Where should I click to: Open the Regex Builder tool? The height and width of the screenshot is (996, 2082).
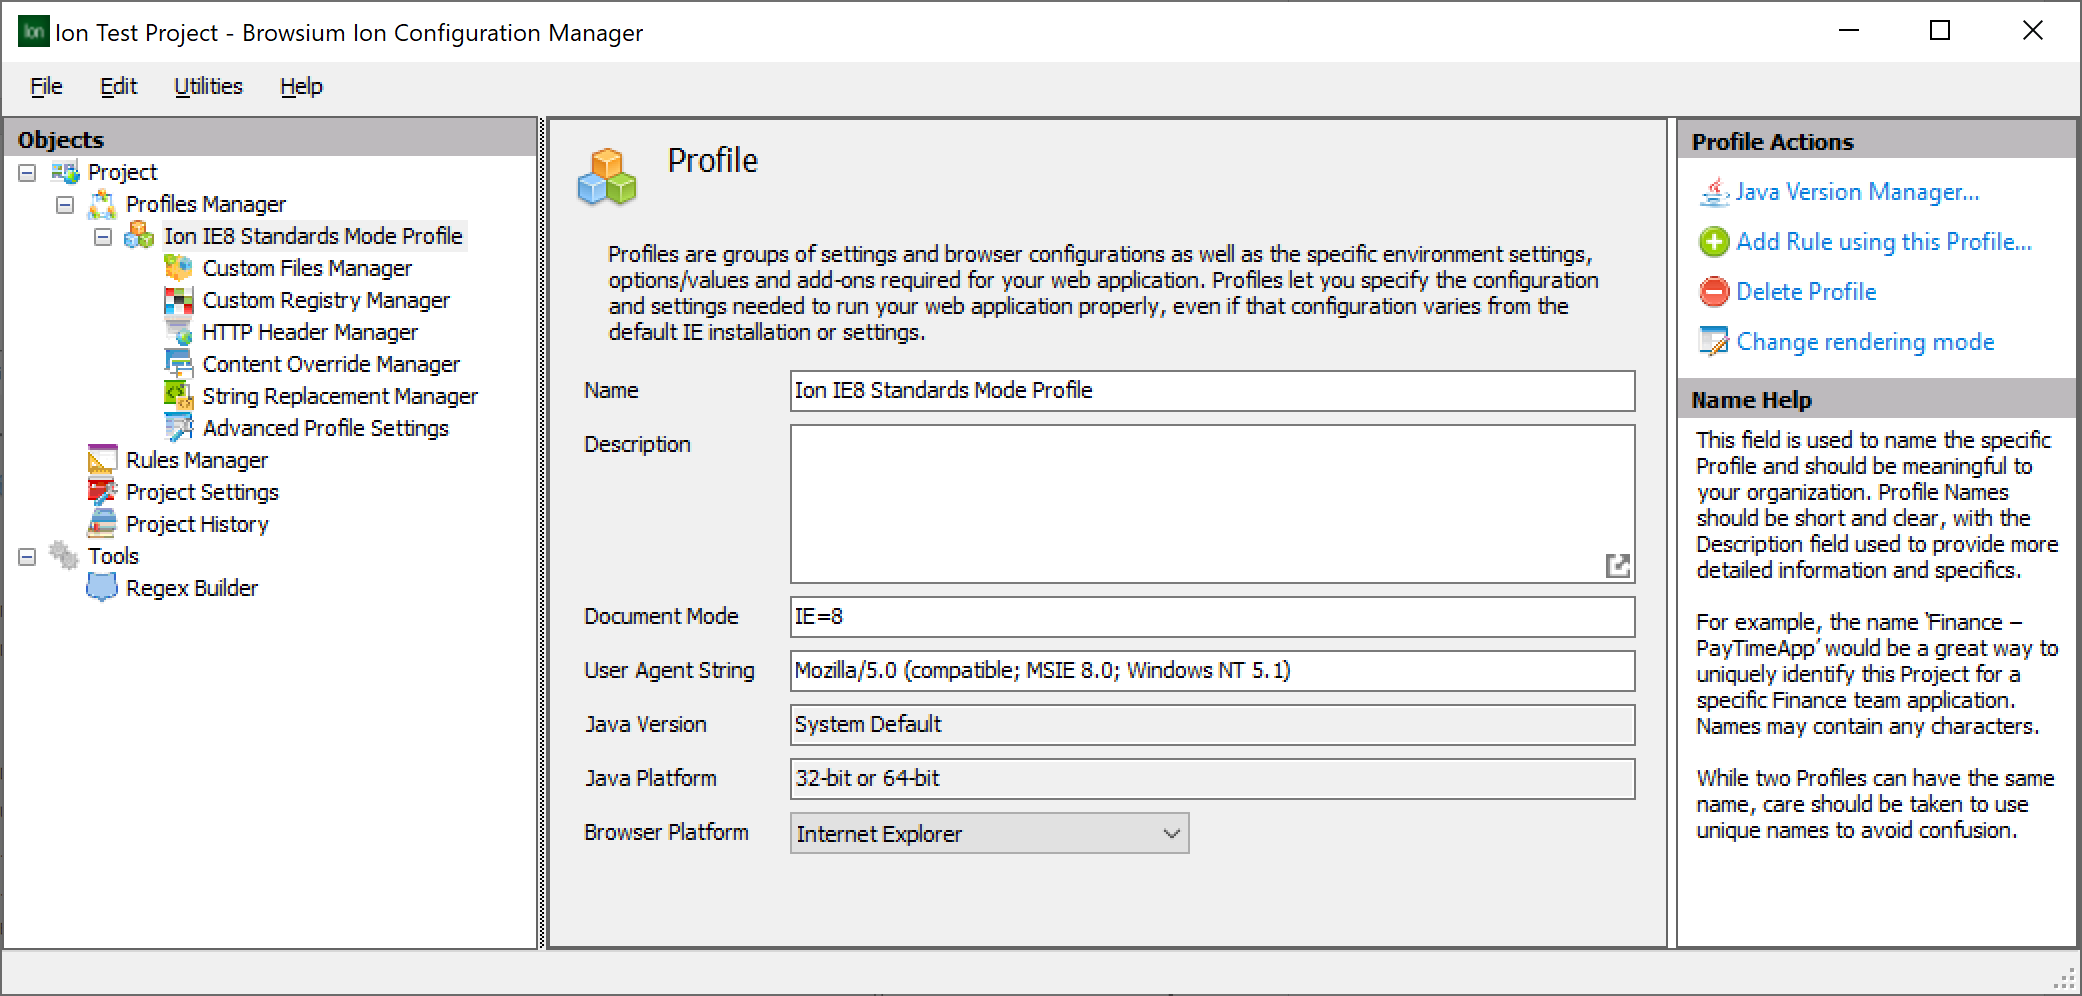point(190,587)
